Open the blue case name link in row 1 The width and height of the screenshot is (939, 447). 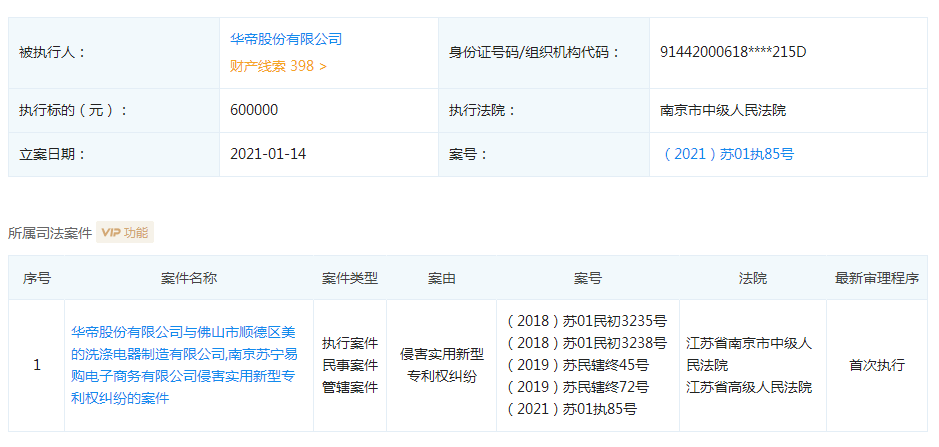(x=184, y=365)
